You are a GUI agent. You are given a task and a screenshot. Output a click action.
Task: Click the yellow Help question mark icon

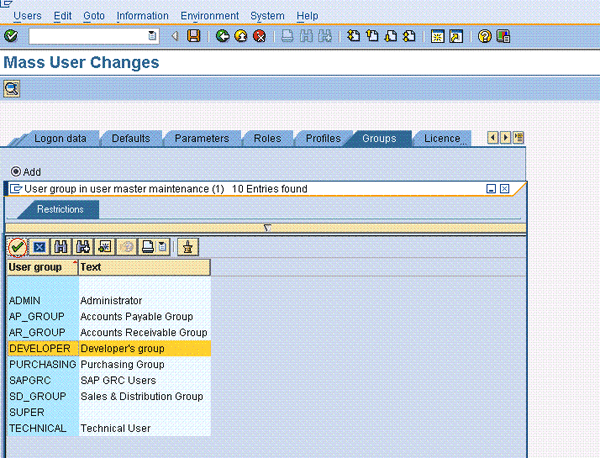(x=484, y=36)
